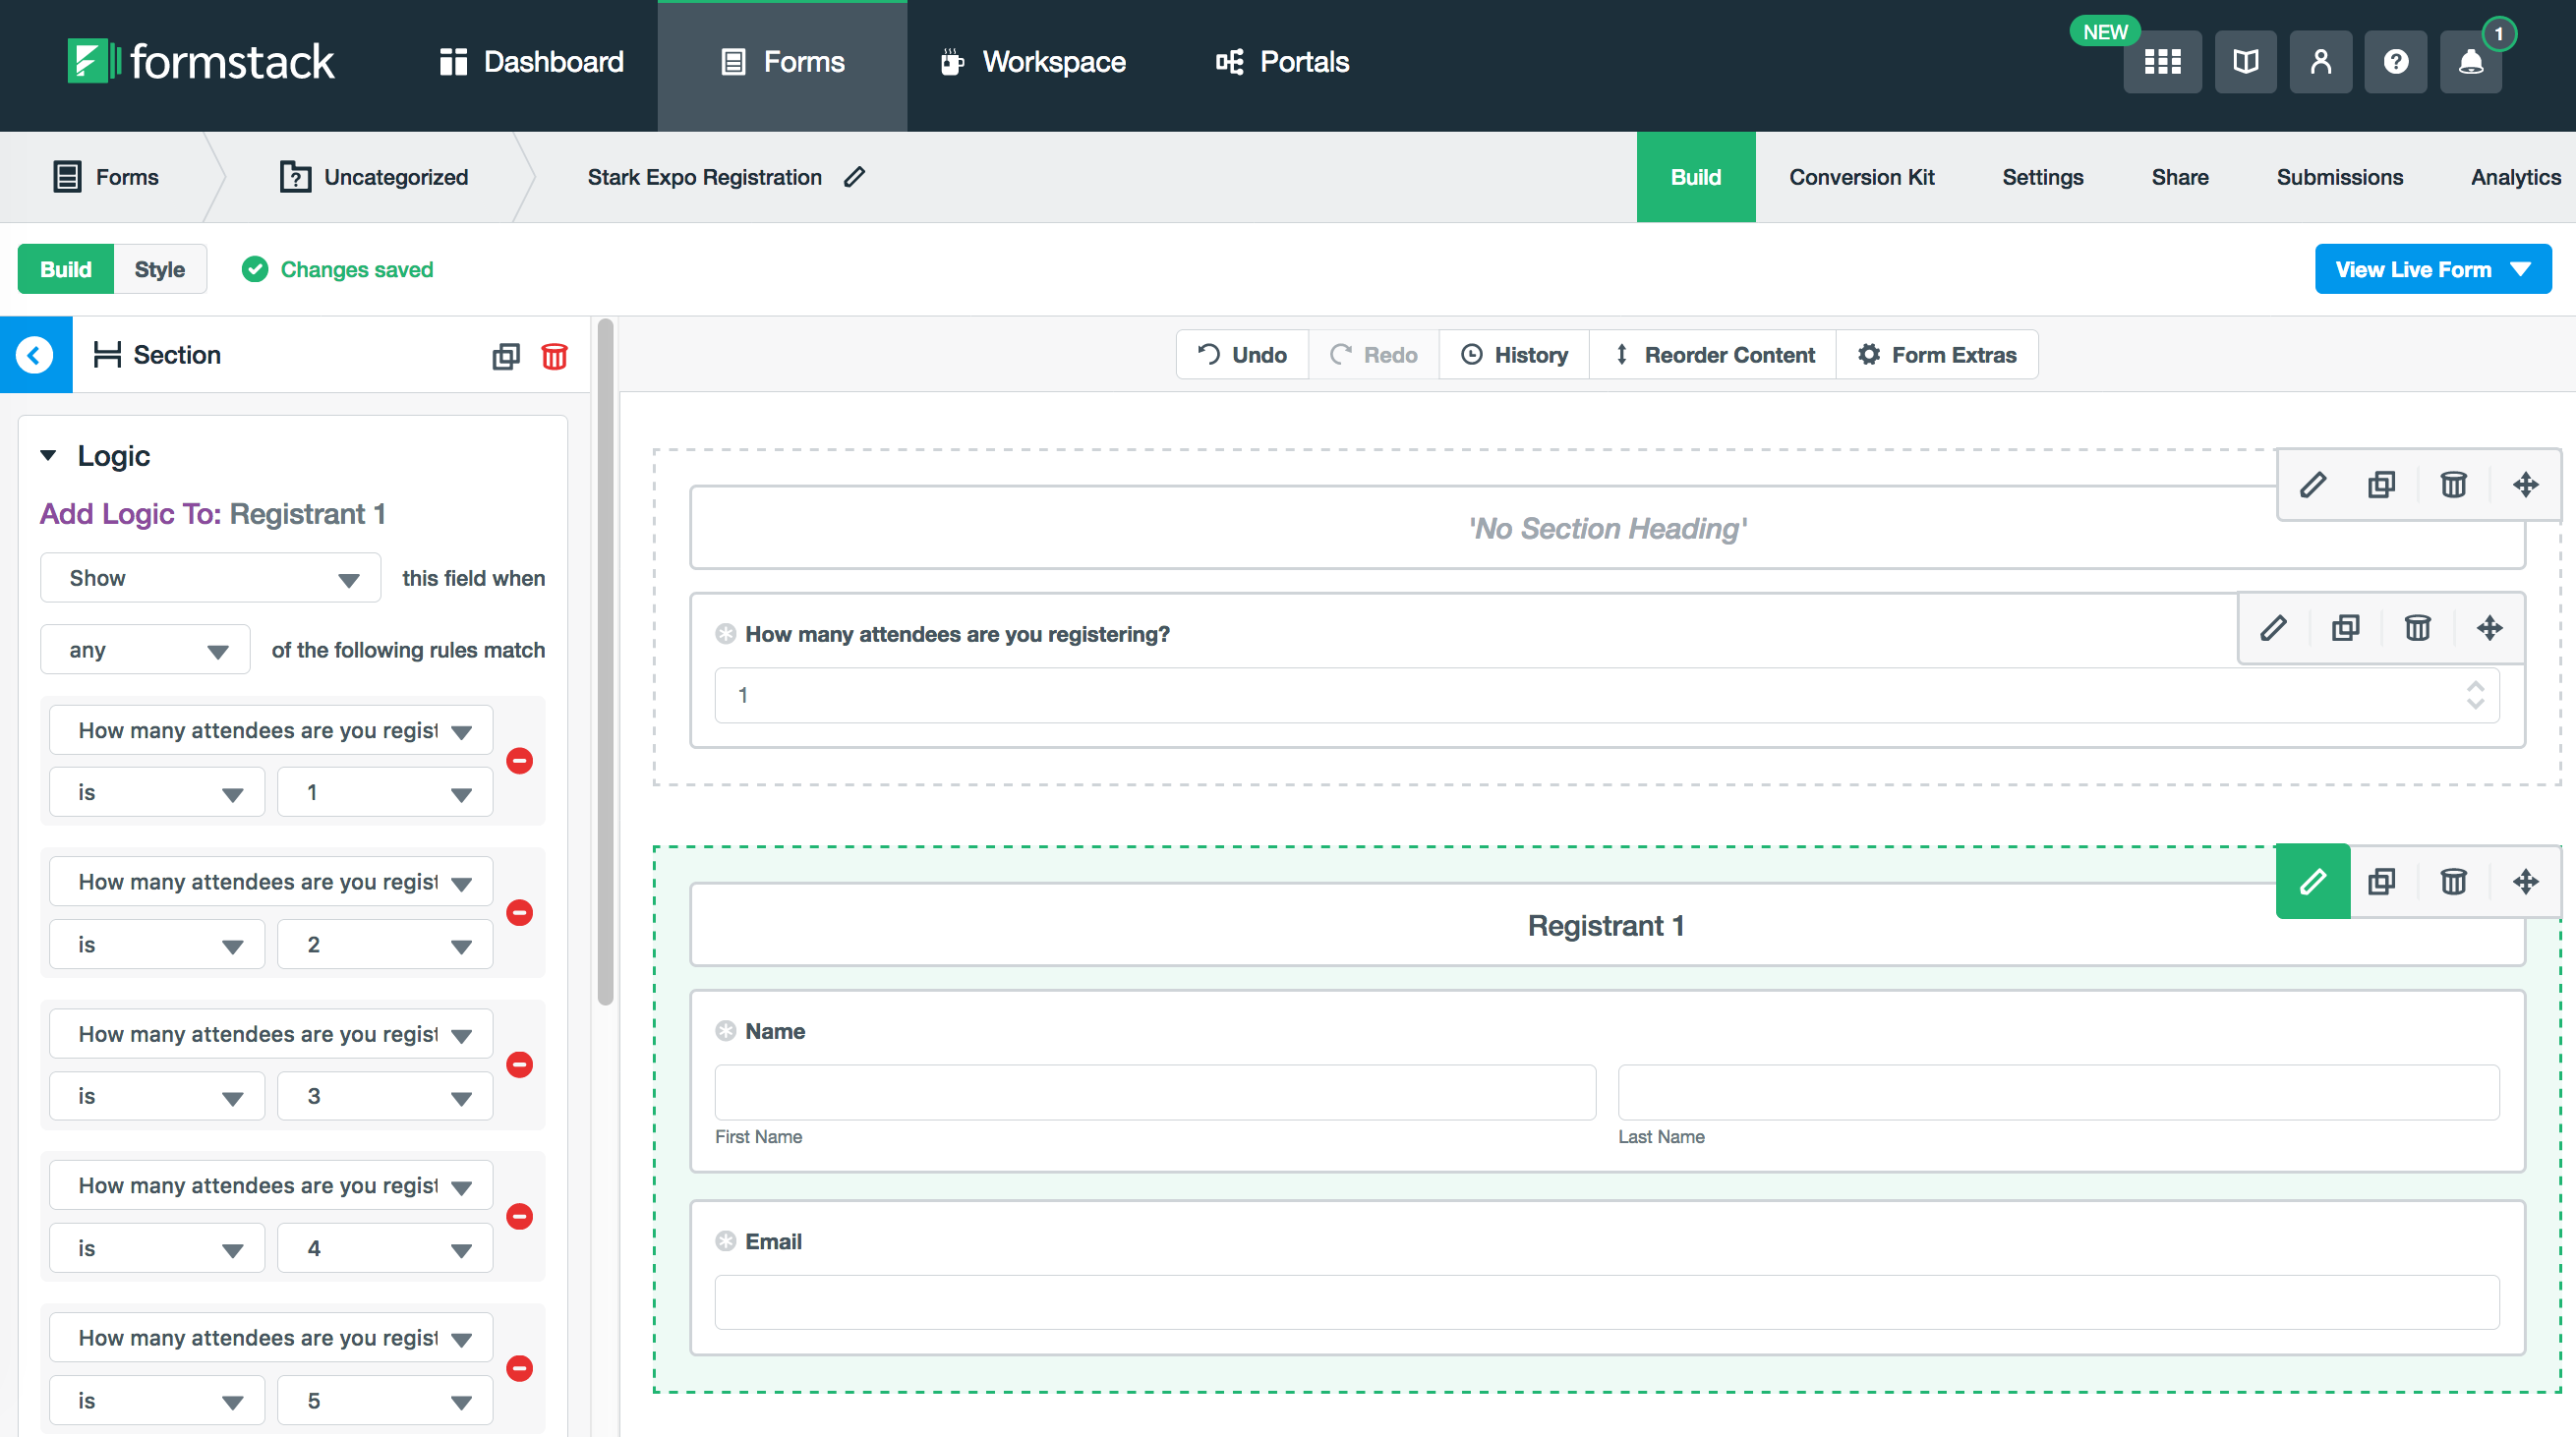This screenshot has width=2576, height=1437.
Task: Open the apps grid icon
Action: point(2162,62)
